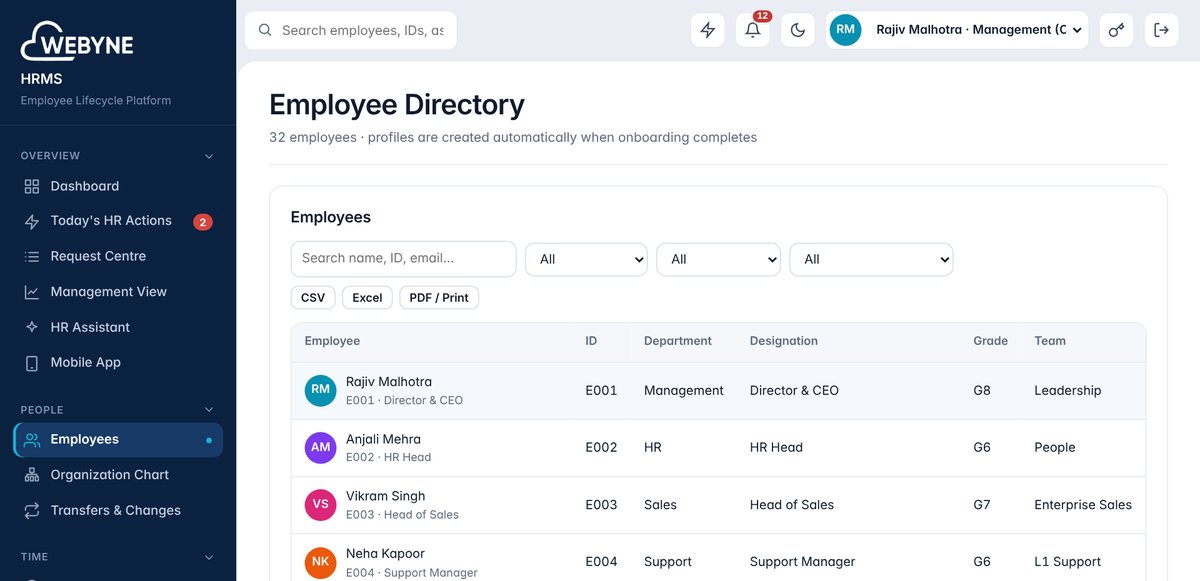Click the Department column header
This screenshot has height=581, width=1200.
(x=678, y=341)
